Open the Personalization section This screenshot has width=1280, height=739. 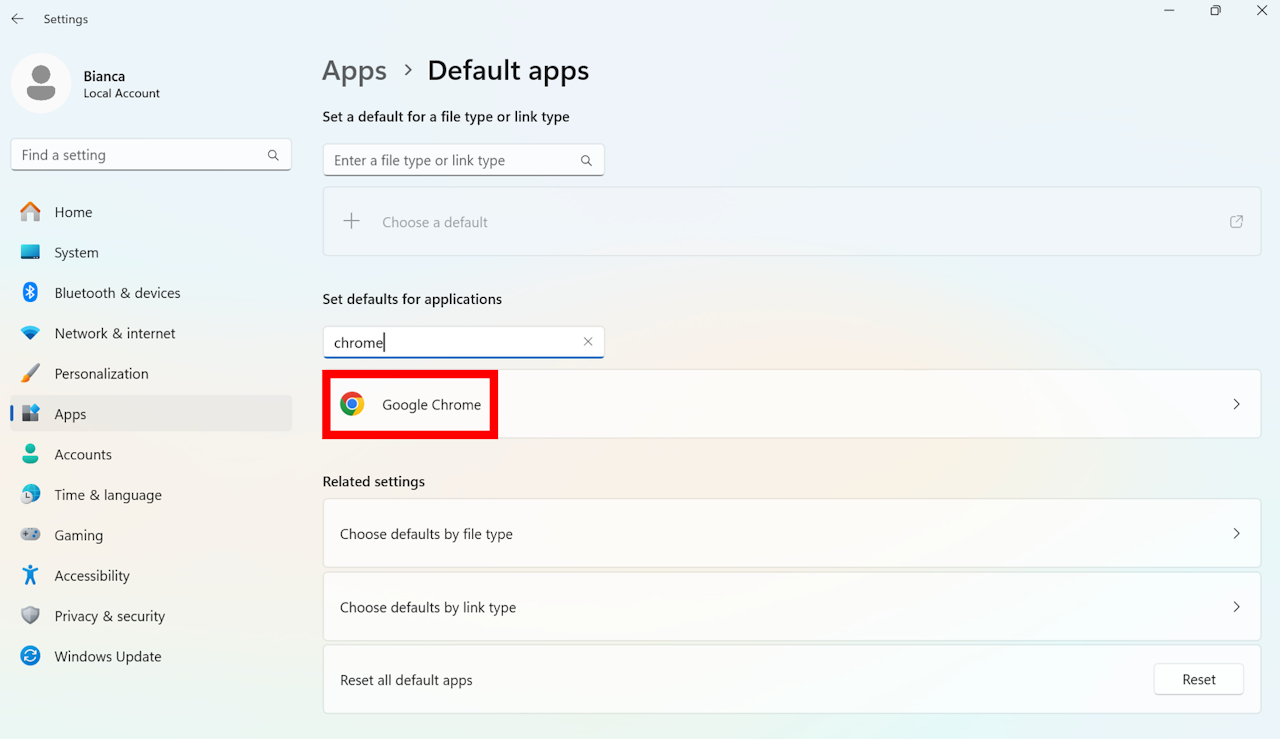pyautogui.click(x=101, y=373)
